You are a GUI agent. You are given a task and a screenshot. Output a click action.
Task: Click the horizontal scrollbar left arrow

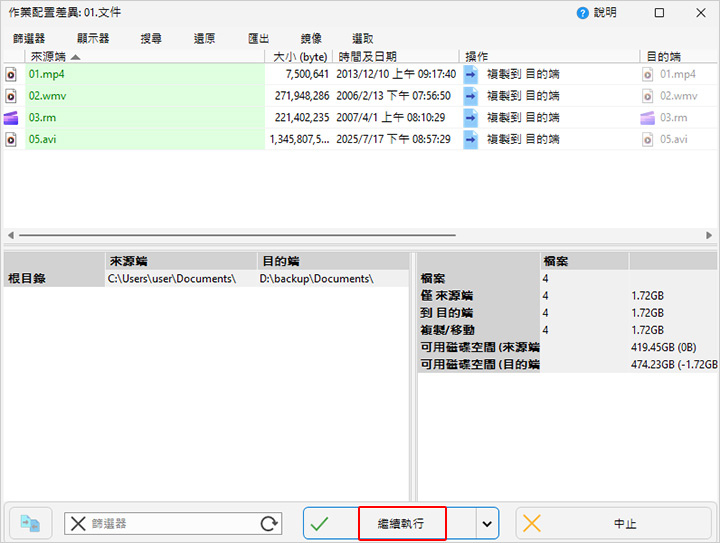(x=10, y=235)
